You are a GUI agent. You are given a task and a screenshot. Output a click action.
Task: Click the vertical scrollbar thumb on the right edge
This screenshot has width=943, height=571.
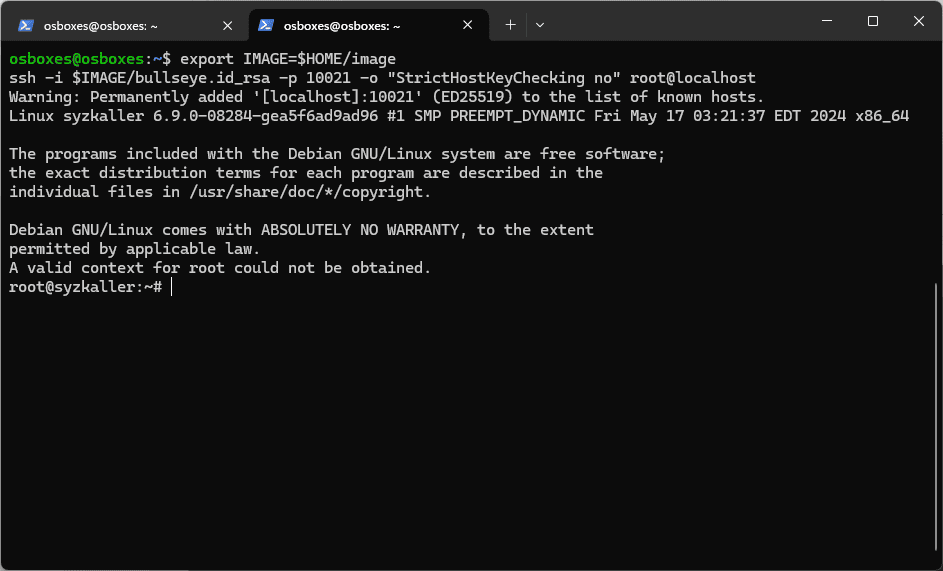coord(937,420)
